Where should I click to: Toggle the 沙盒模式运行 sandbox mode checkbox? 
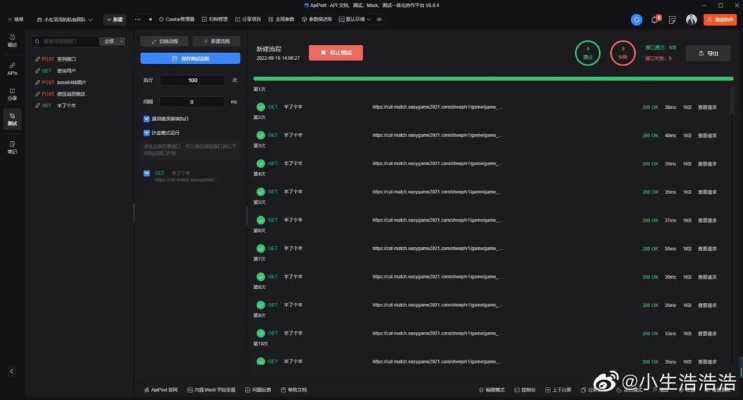(x=146, y=133)
